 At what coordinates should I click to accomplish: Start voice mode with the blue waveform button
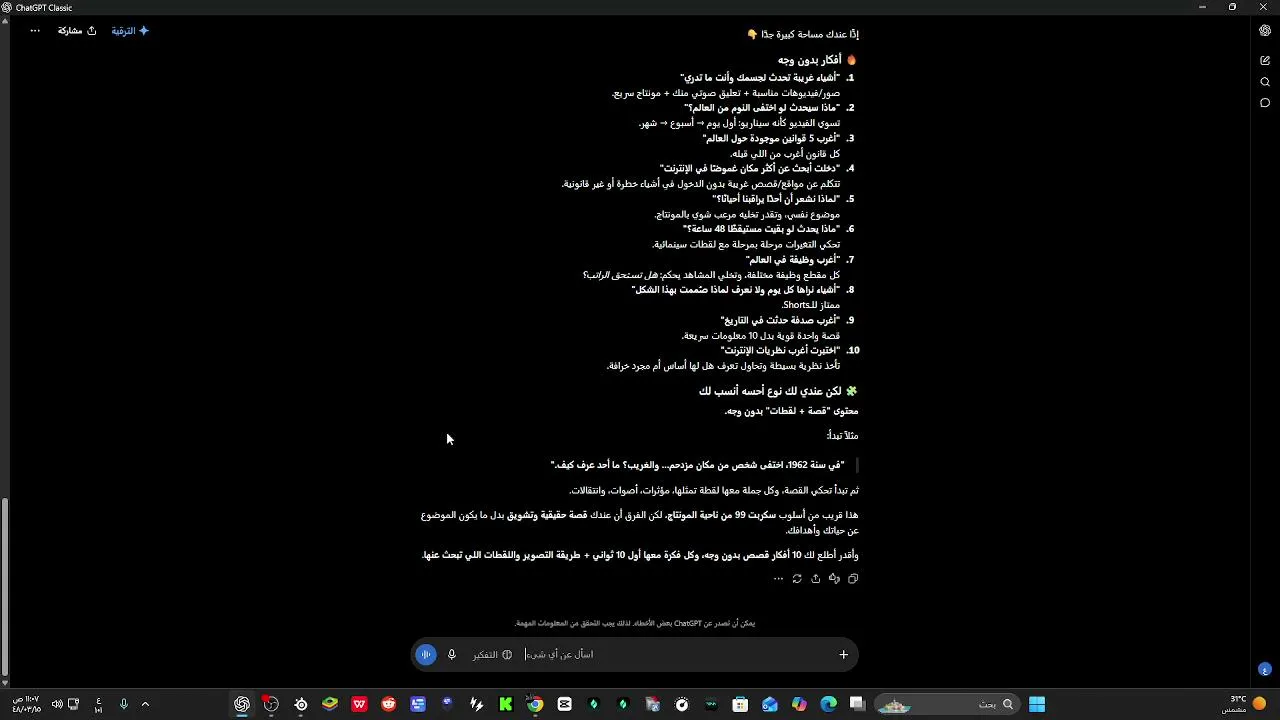[426, 654]
